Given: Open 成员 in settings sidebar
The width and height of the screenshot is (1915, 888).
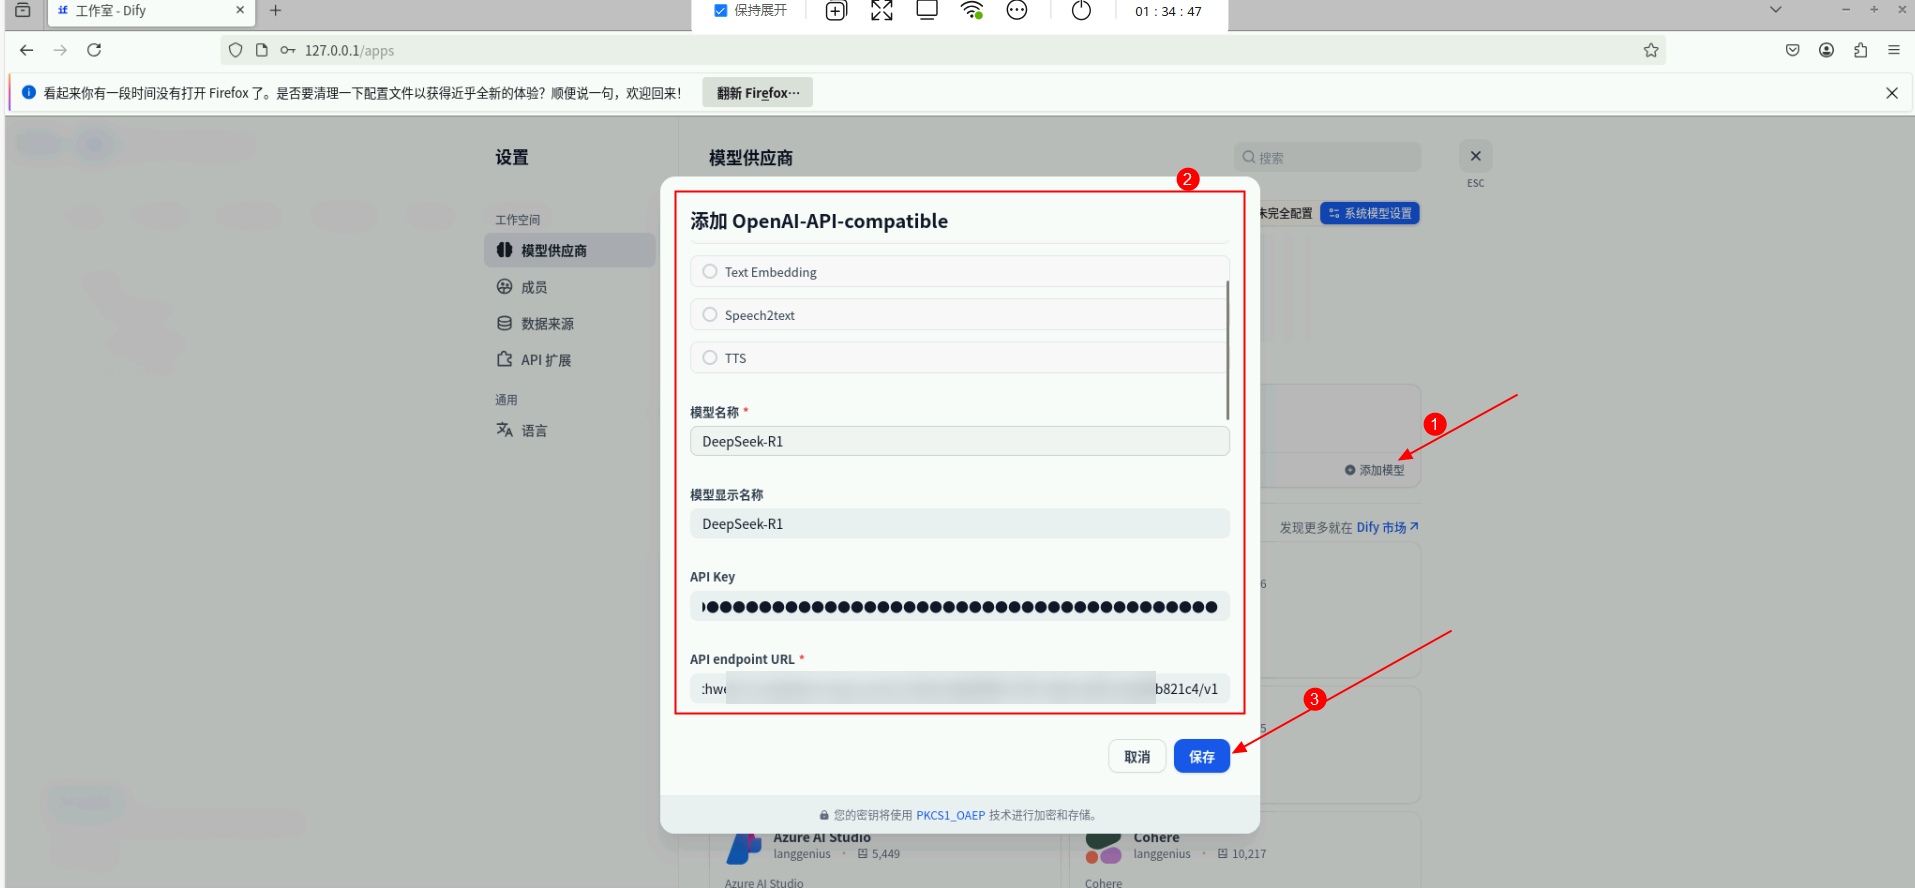Looking at the screenshot, I should 534,287.
